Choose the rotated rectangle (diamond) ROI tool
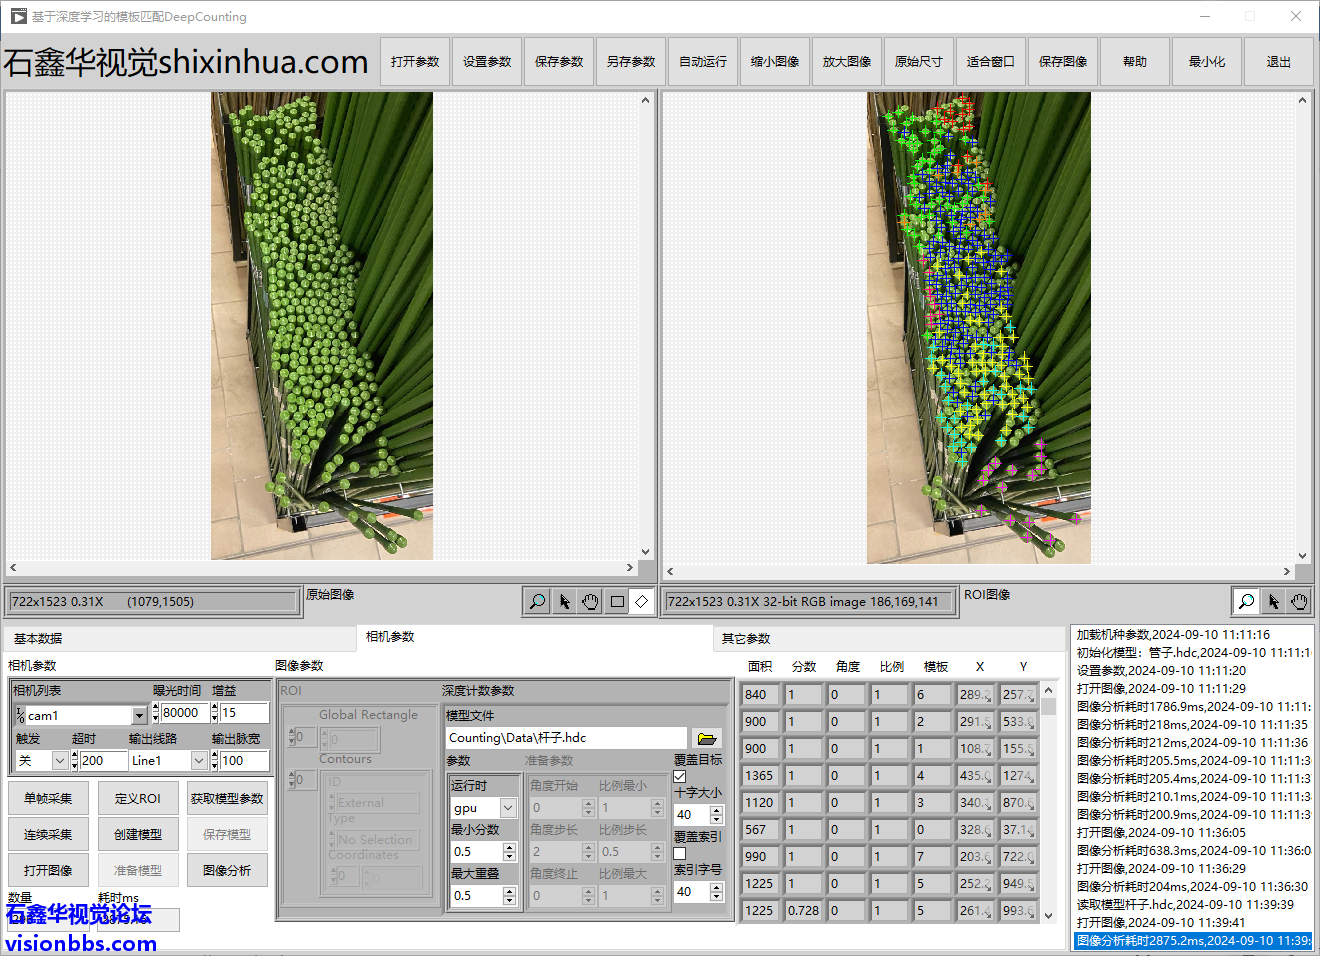Screen dimensions: 1320x956 (642, 601)
